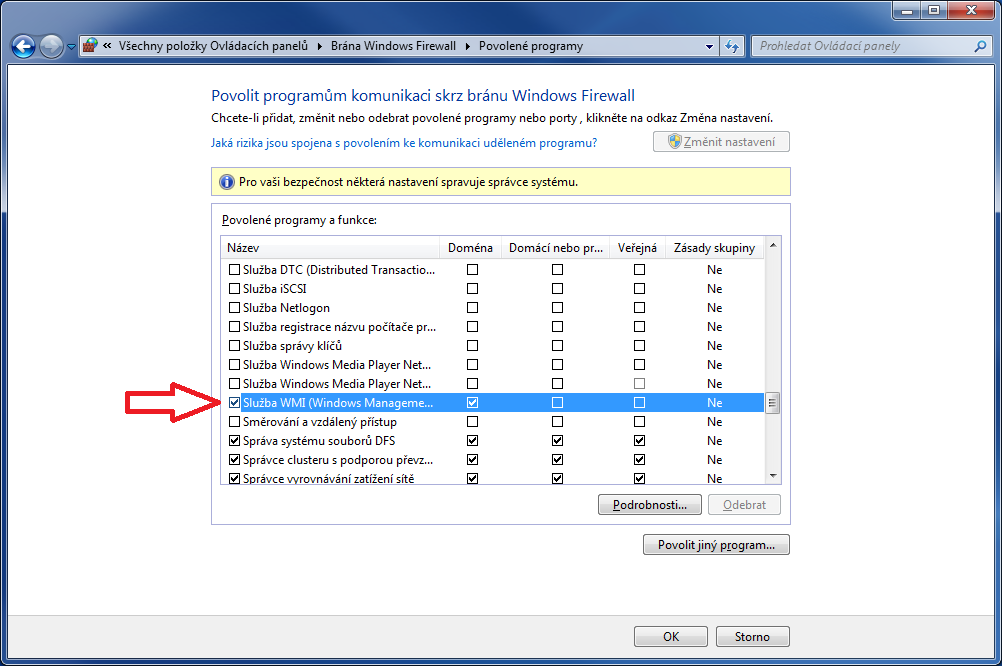The width and height of the screenshot is (1002, 666).
Task: Click the search magnifier icon
Action: click(x=980, y=46)
